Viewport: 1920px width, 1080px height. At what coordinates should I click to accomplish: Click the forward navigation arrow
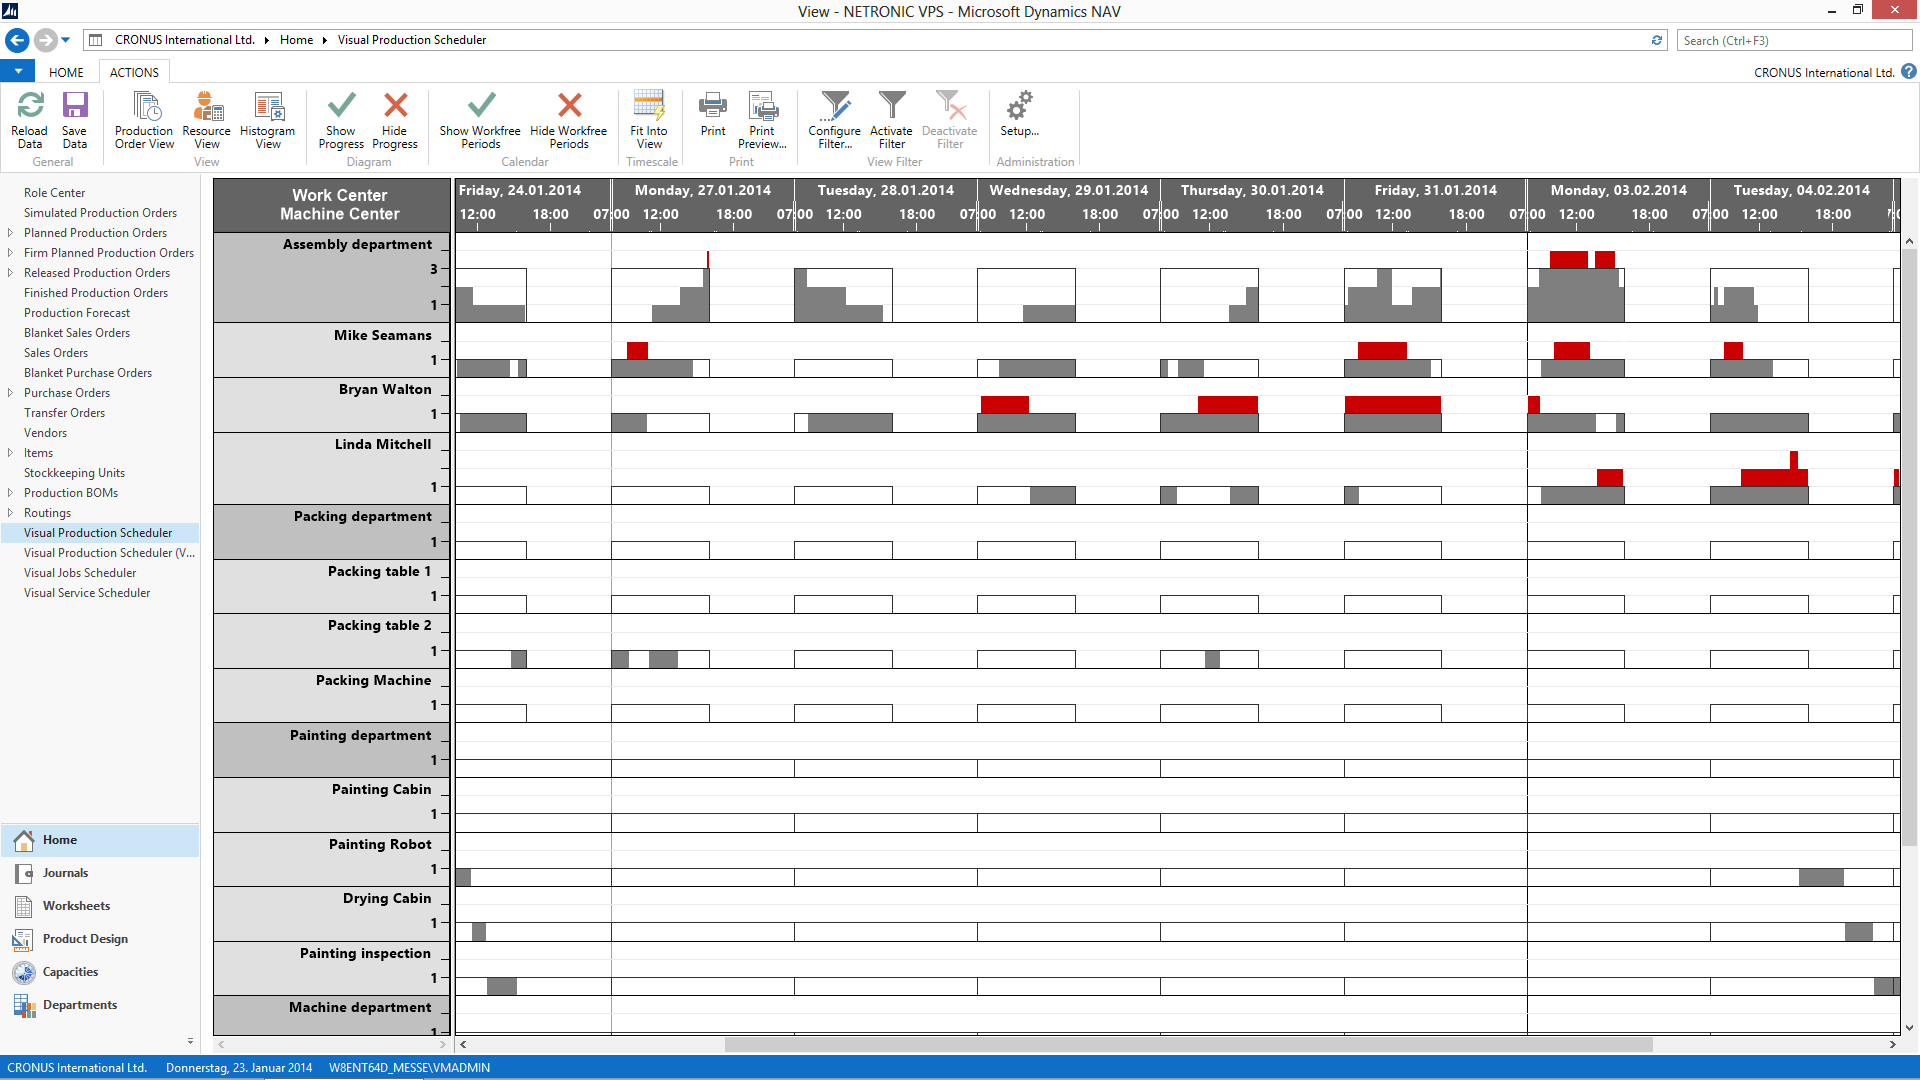(45, 40)
